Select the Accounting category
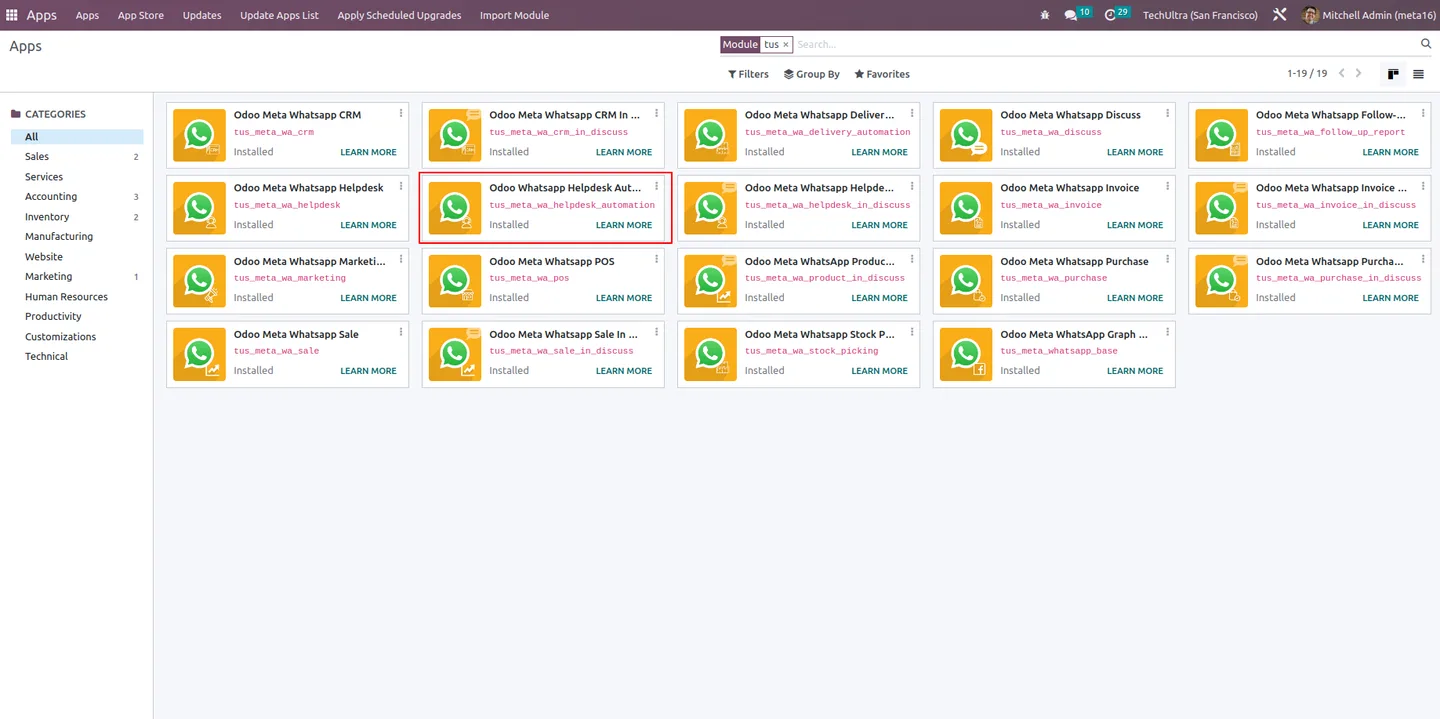 77,197
